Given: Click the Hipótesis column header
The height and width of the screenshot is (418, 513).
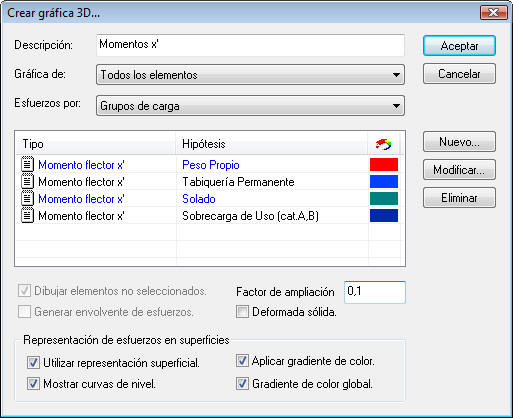Looking at the screenshot, I should (x=272, y=144).
